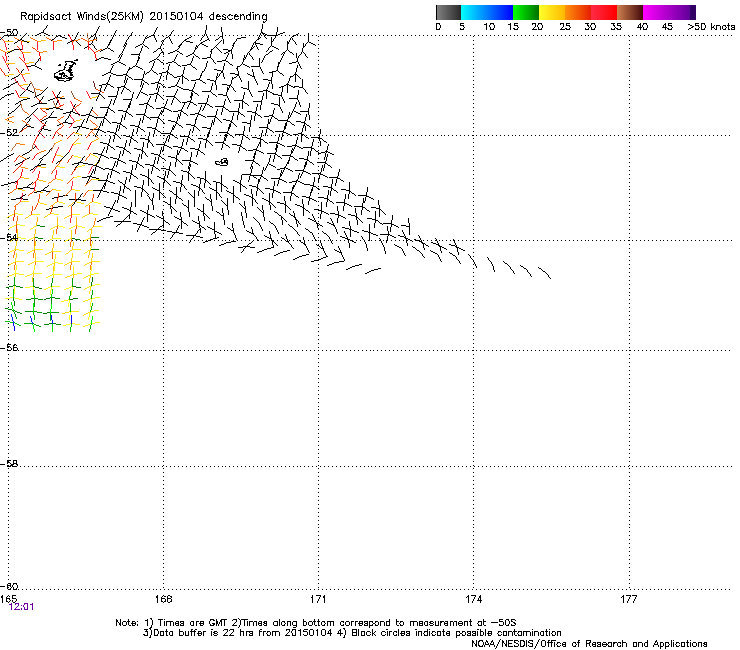Click the legend tick label '40'
The width and height of the screenshot is (740, 650).
pyautogui.click(x=642, y=27)
